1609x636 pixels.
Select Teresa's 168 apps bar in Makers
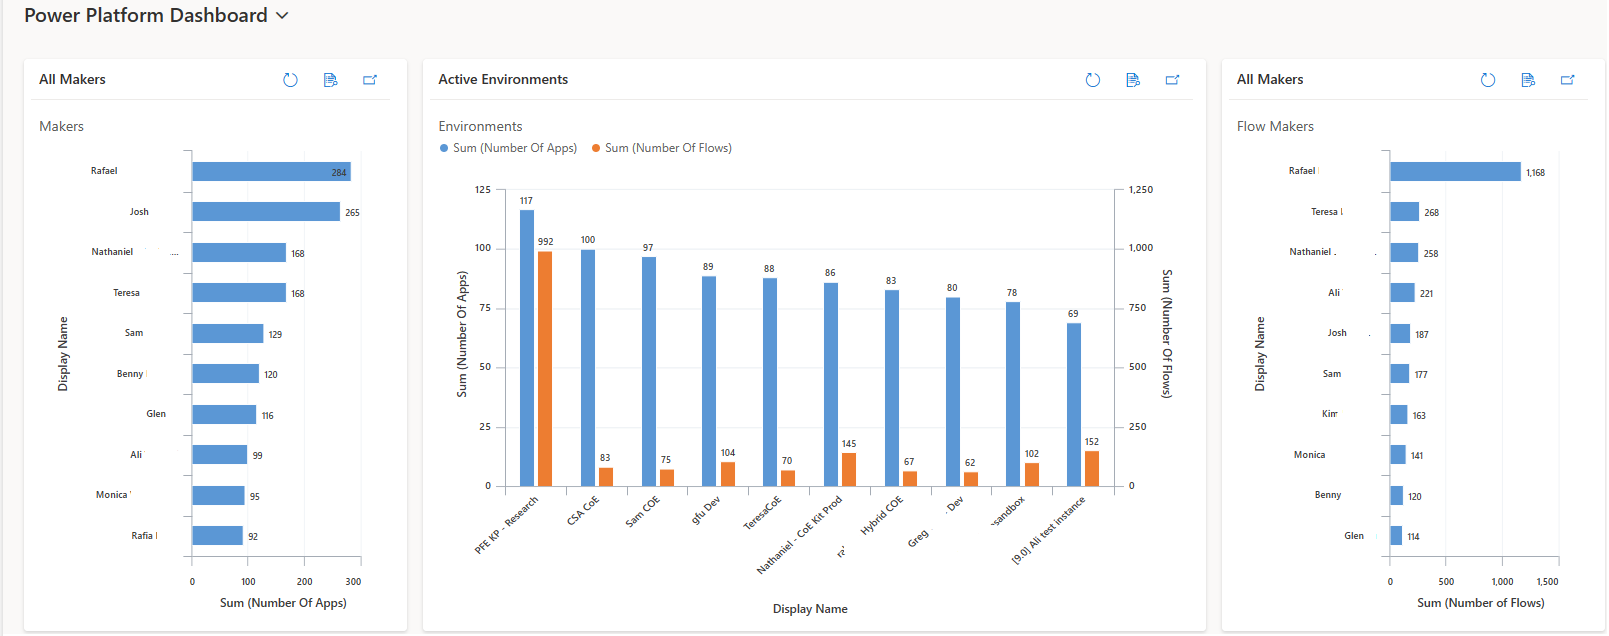coord(239,293)
